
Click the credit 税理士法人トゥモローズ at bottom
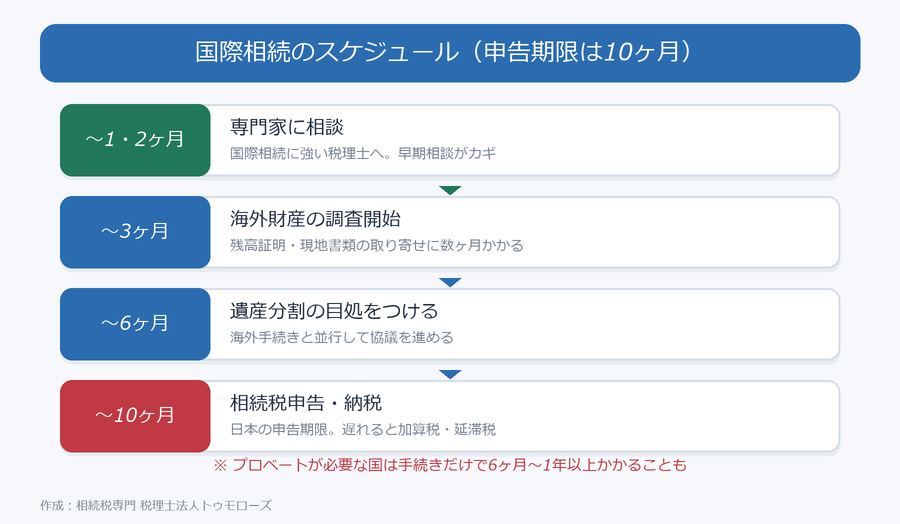tap(205, 506)
